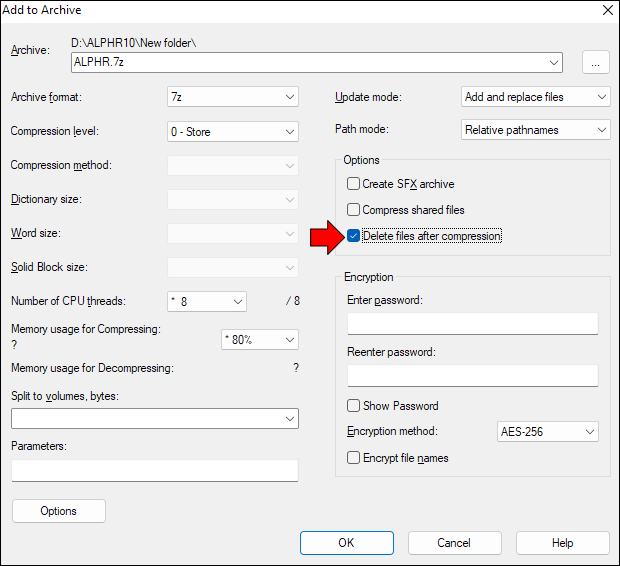This screenshot has height=566, width=620.
Task: Expand the archive name ALPHR.7z dropdown arrow
Action: (554, 62)
